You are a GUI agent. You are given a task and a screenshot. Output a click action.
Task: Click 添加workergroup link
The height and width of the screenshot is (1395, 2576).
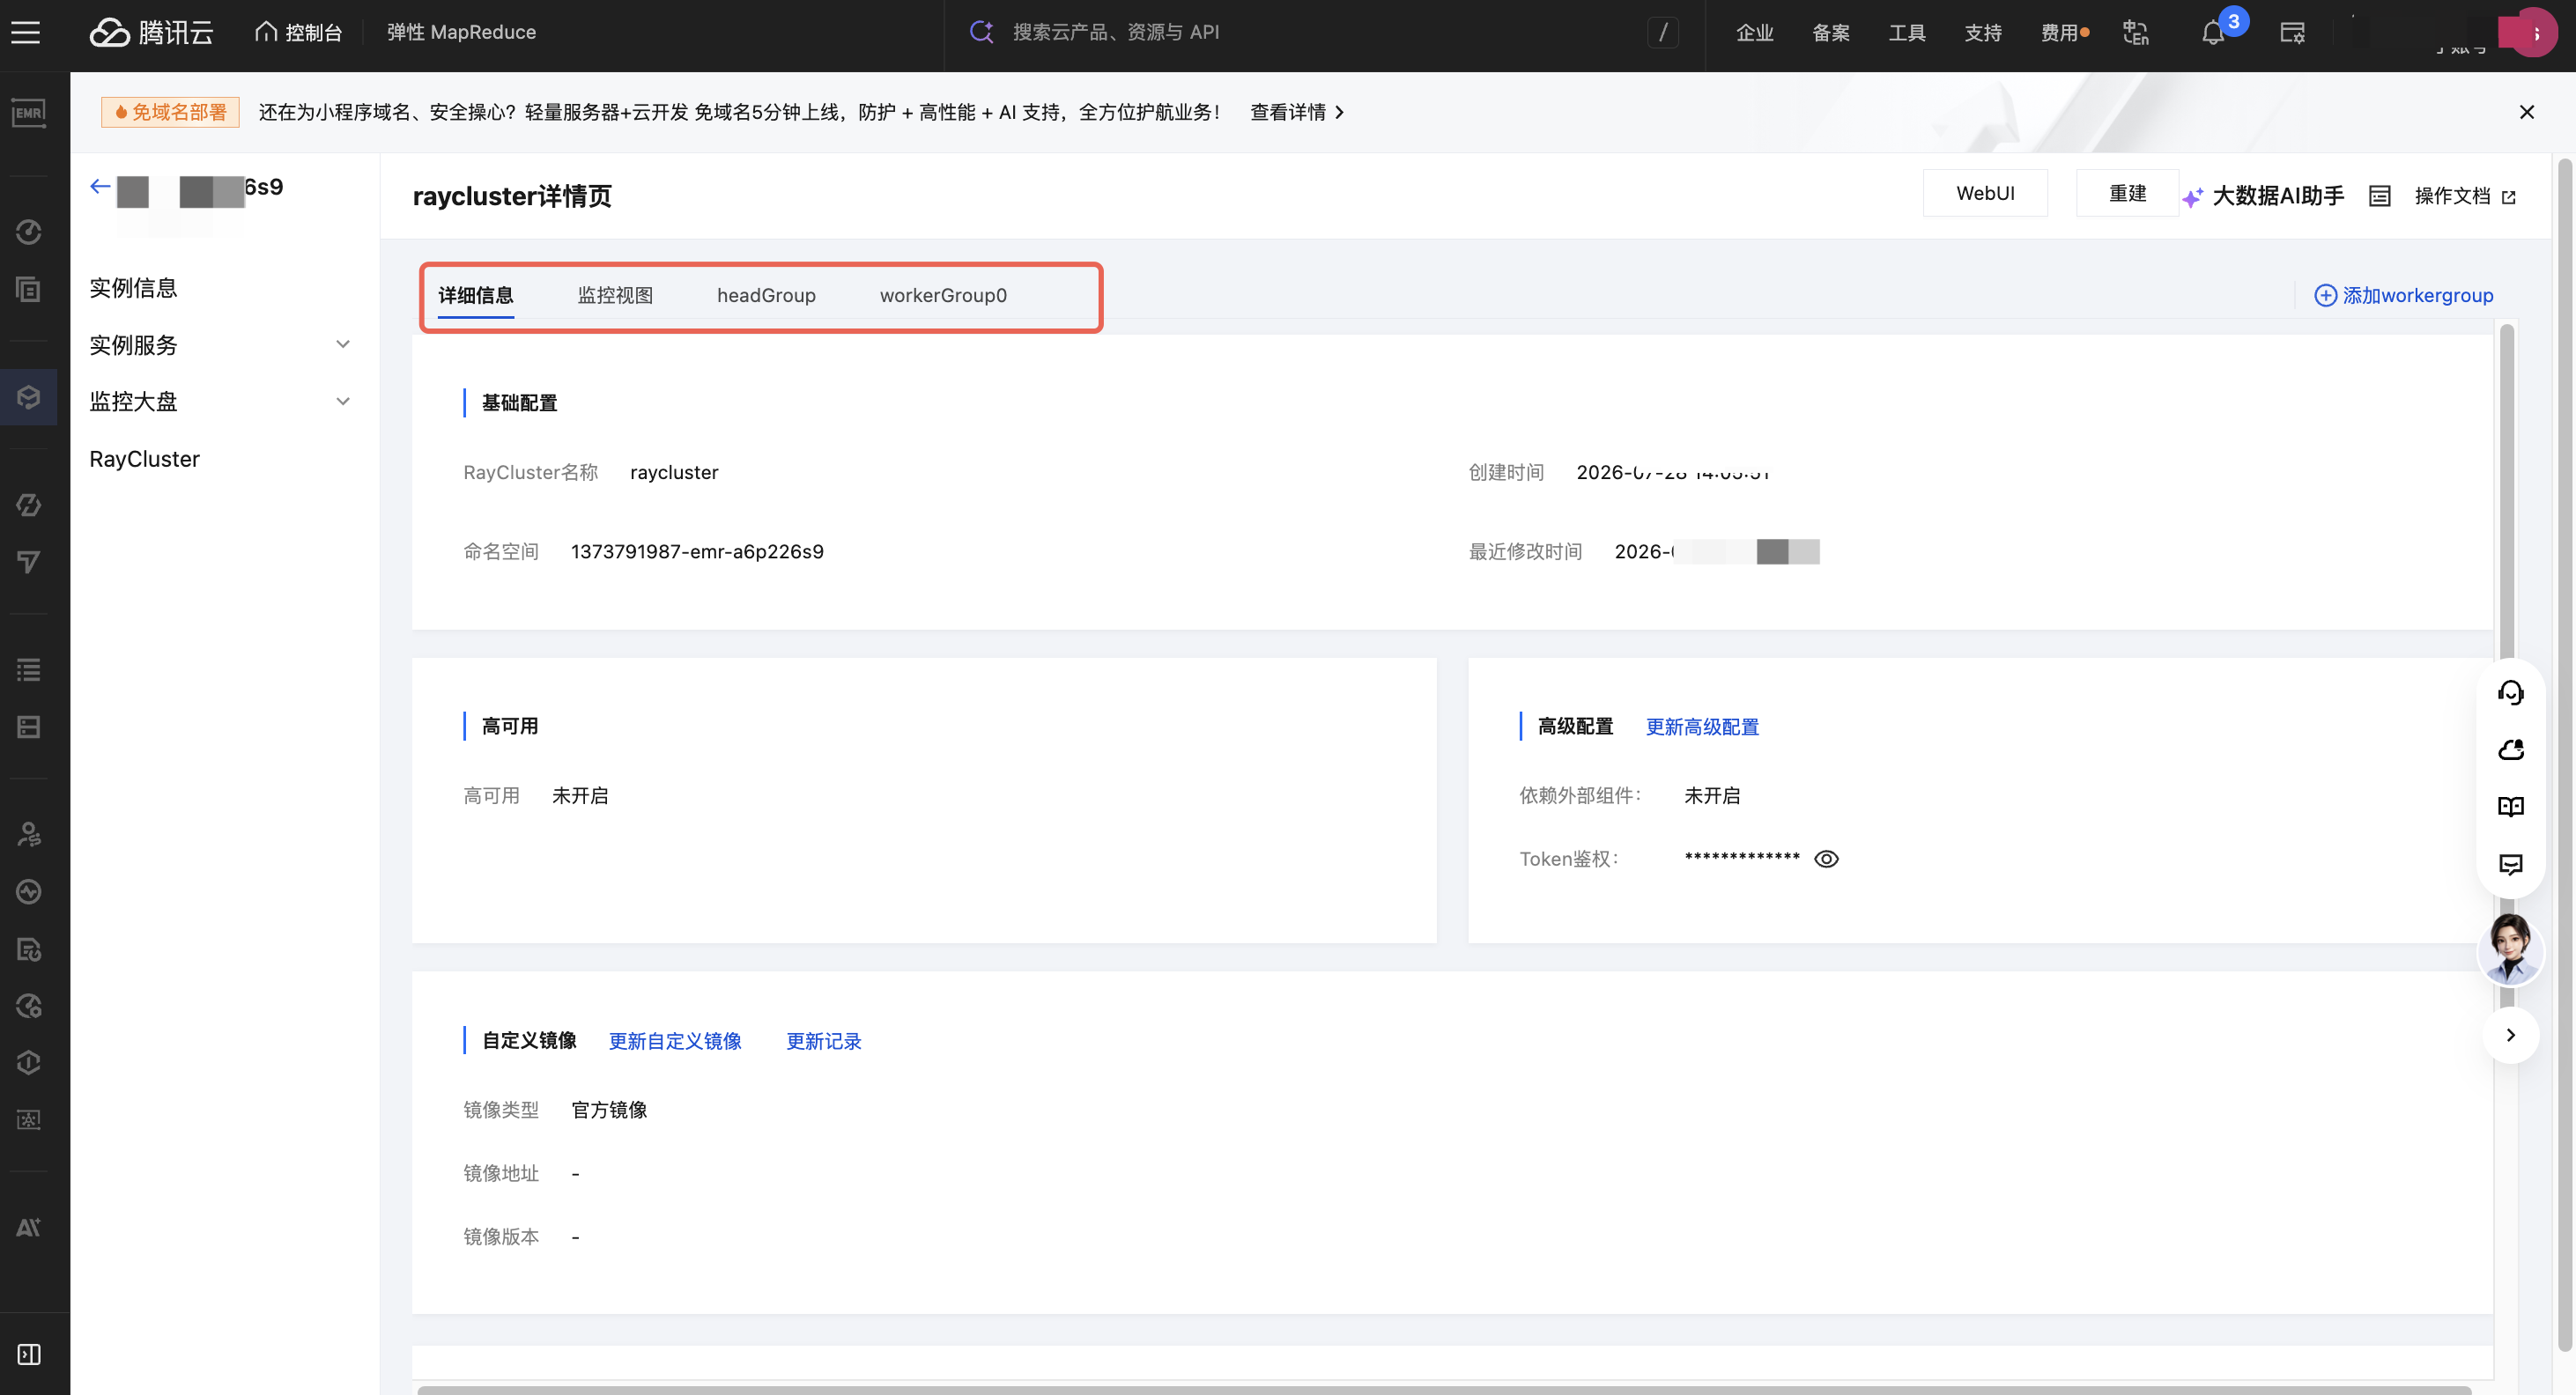click(2417, 295)
